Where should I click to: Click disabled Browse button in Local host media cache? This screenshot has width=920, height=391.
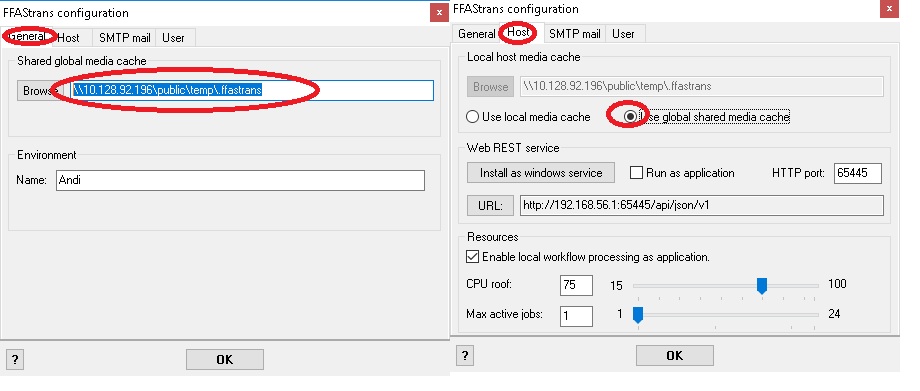pyautogui.click(x=491, y=86)
